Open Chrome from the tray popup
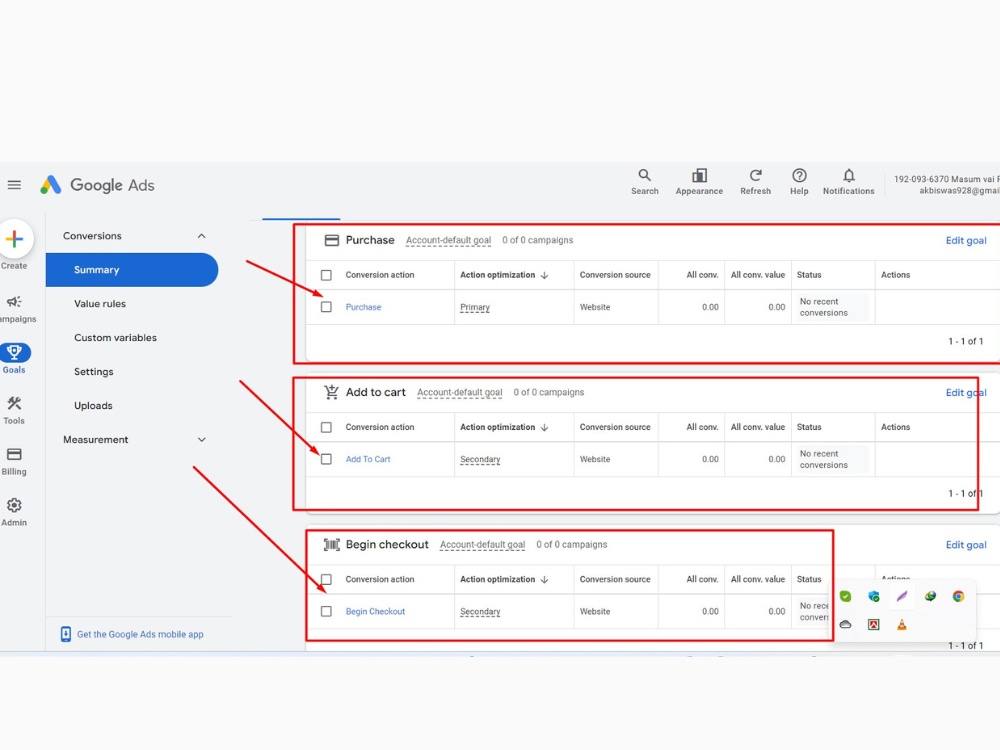Image resolution: width=1000 pixels, height=750 pixels. pos(958,596)
